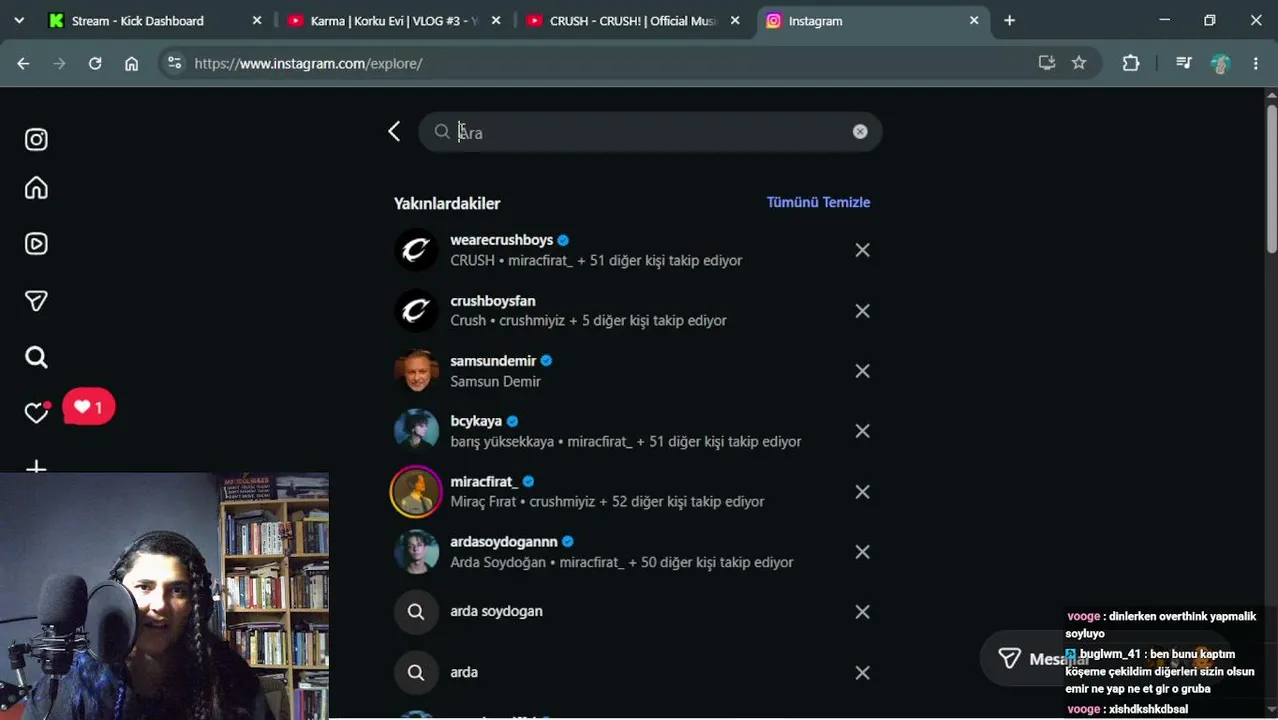The width and height of the screenshot is (1278, 720).
Task: Clear the search field with the x icon
Action: click(x=860, y=132)
